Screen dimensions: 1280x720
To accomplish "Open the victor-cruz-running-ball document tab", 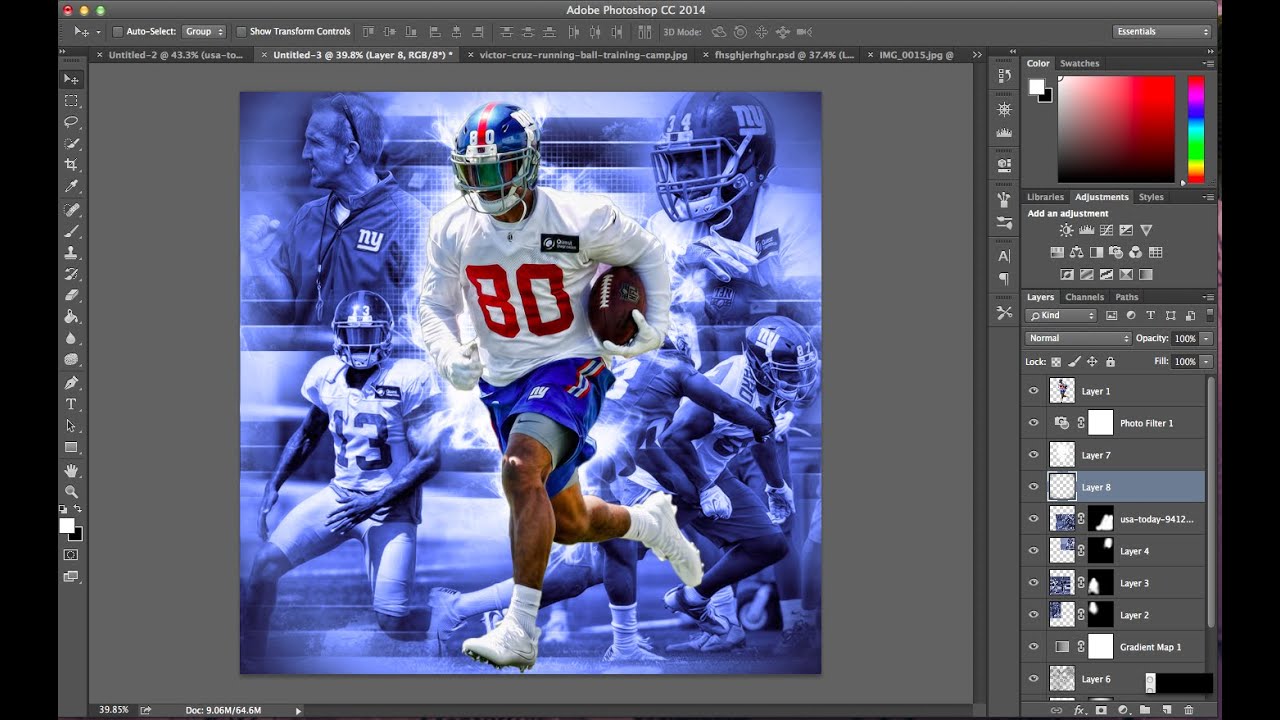I will coord(583,55).
